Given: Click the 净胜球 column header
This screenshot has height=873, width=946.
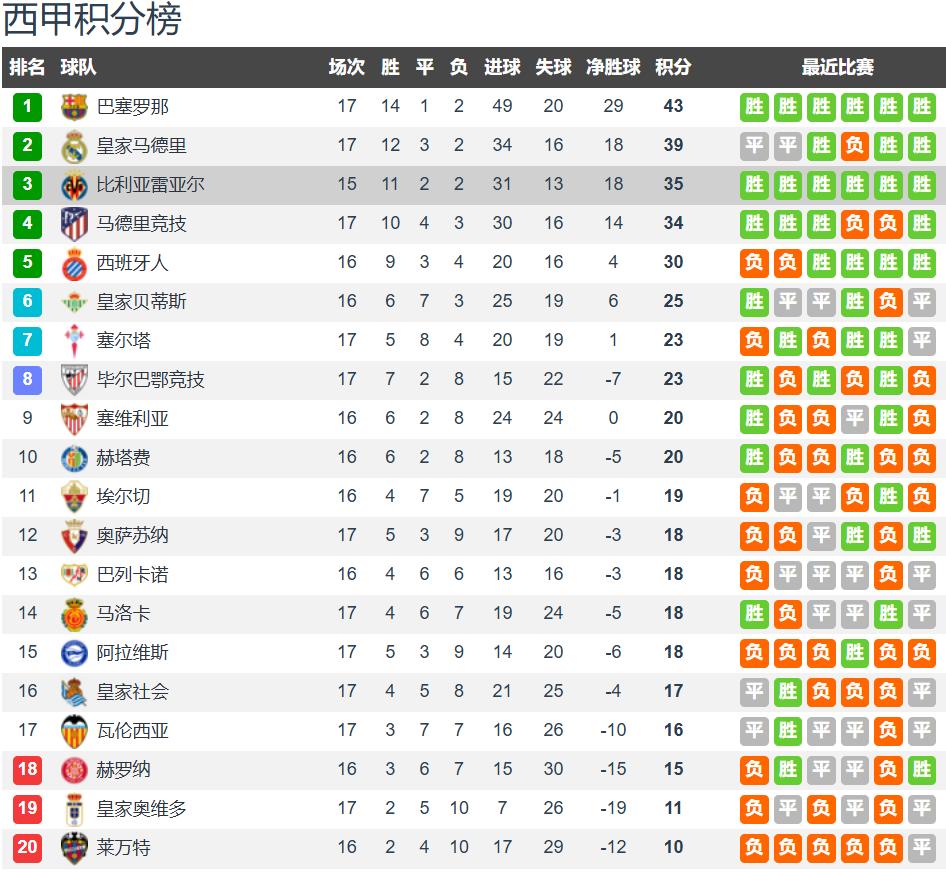Looking at the screenshot, I should coord(613,67).
